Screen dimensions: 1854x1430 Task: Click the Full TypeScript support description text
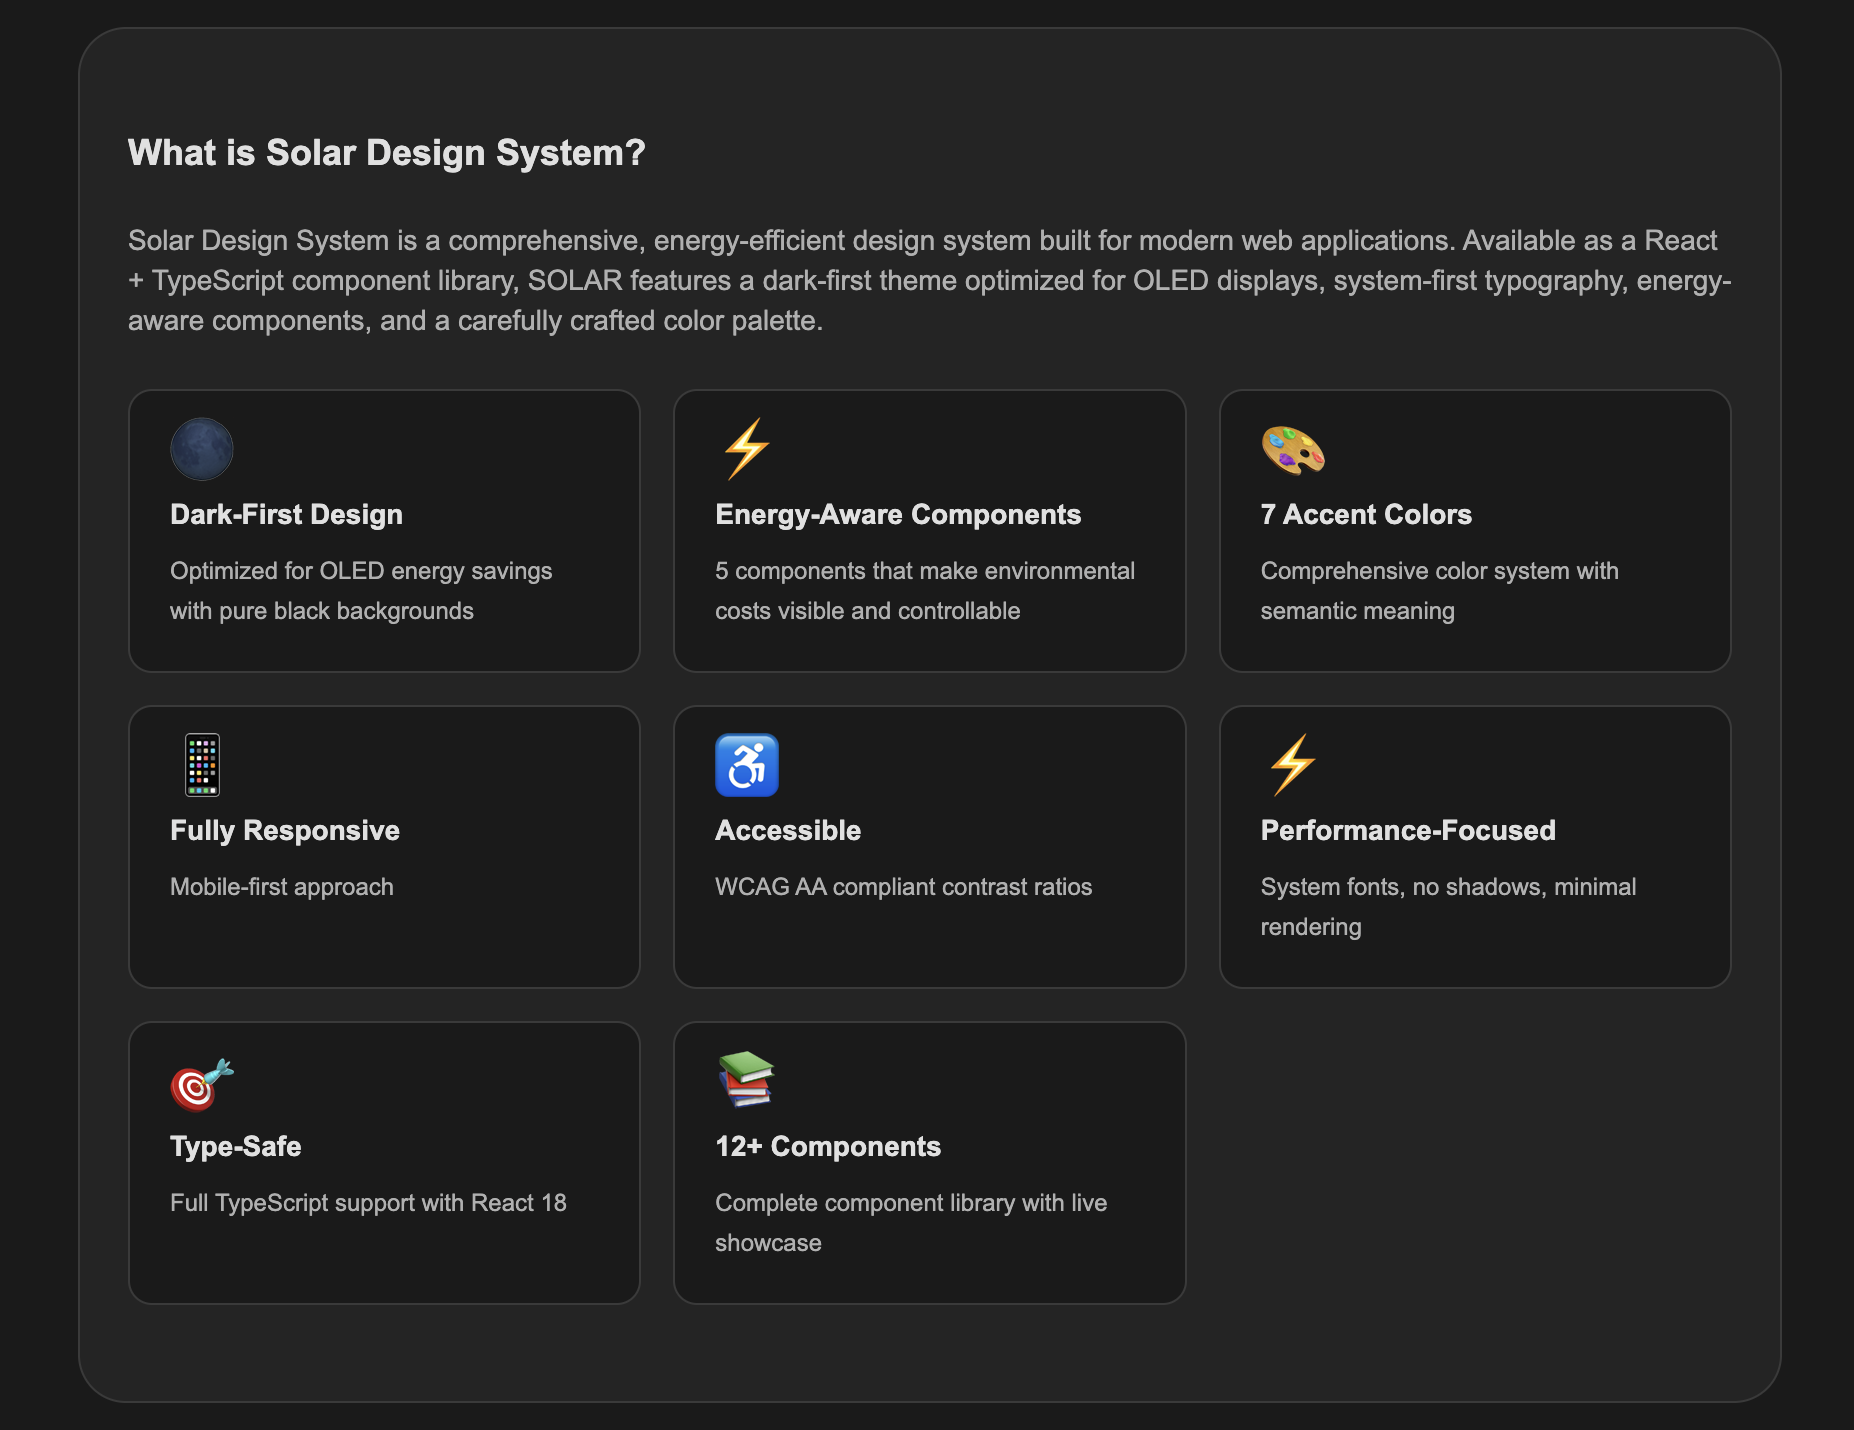(368, 1203)
